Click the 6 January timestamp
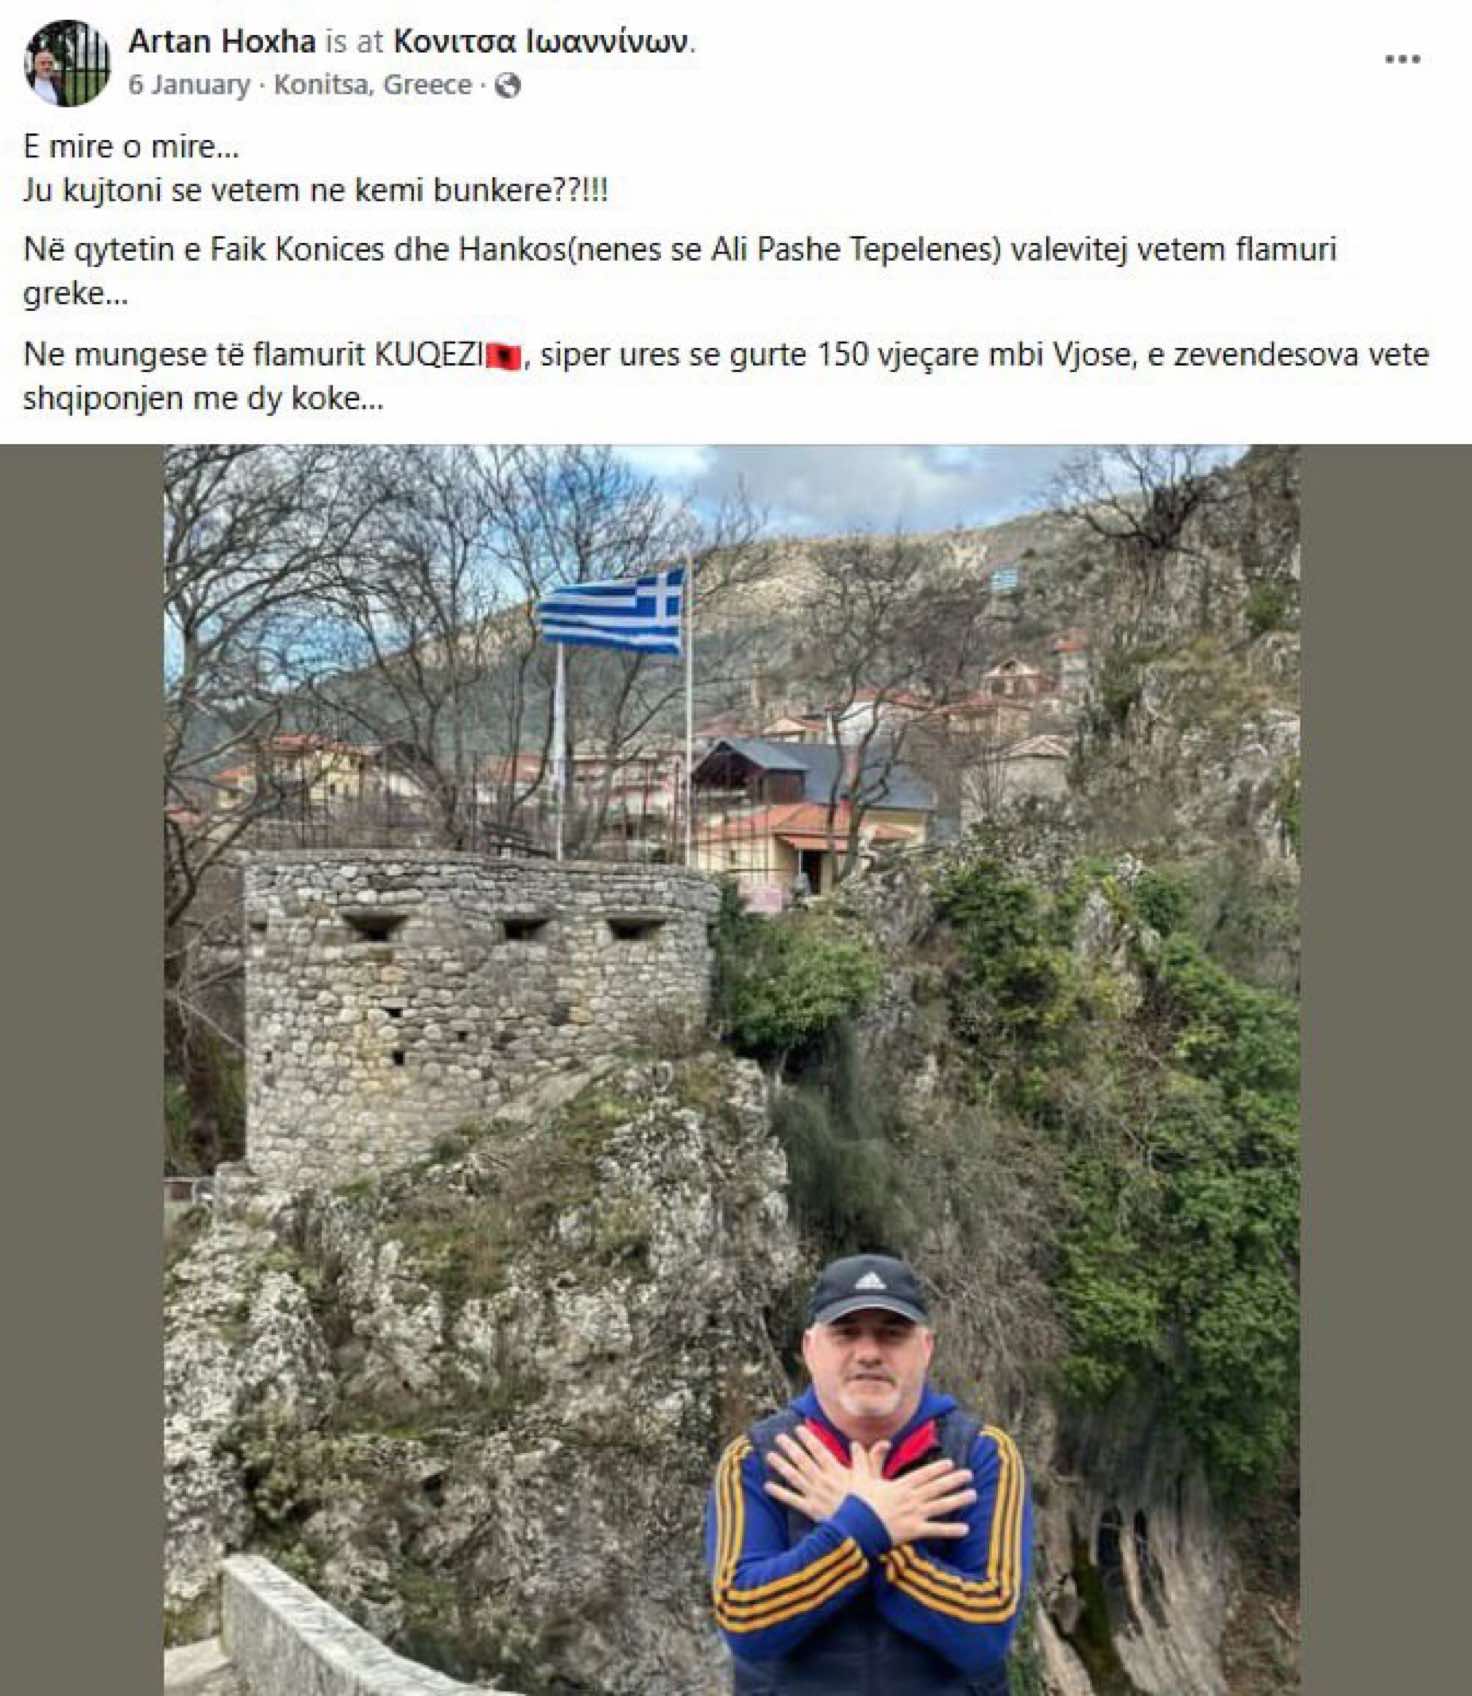The width and height of the screenshot is (1472, 1696). 189,85
